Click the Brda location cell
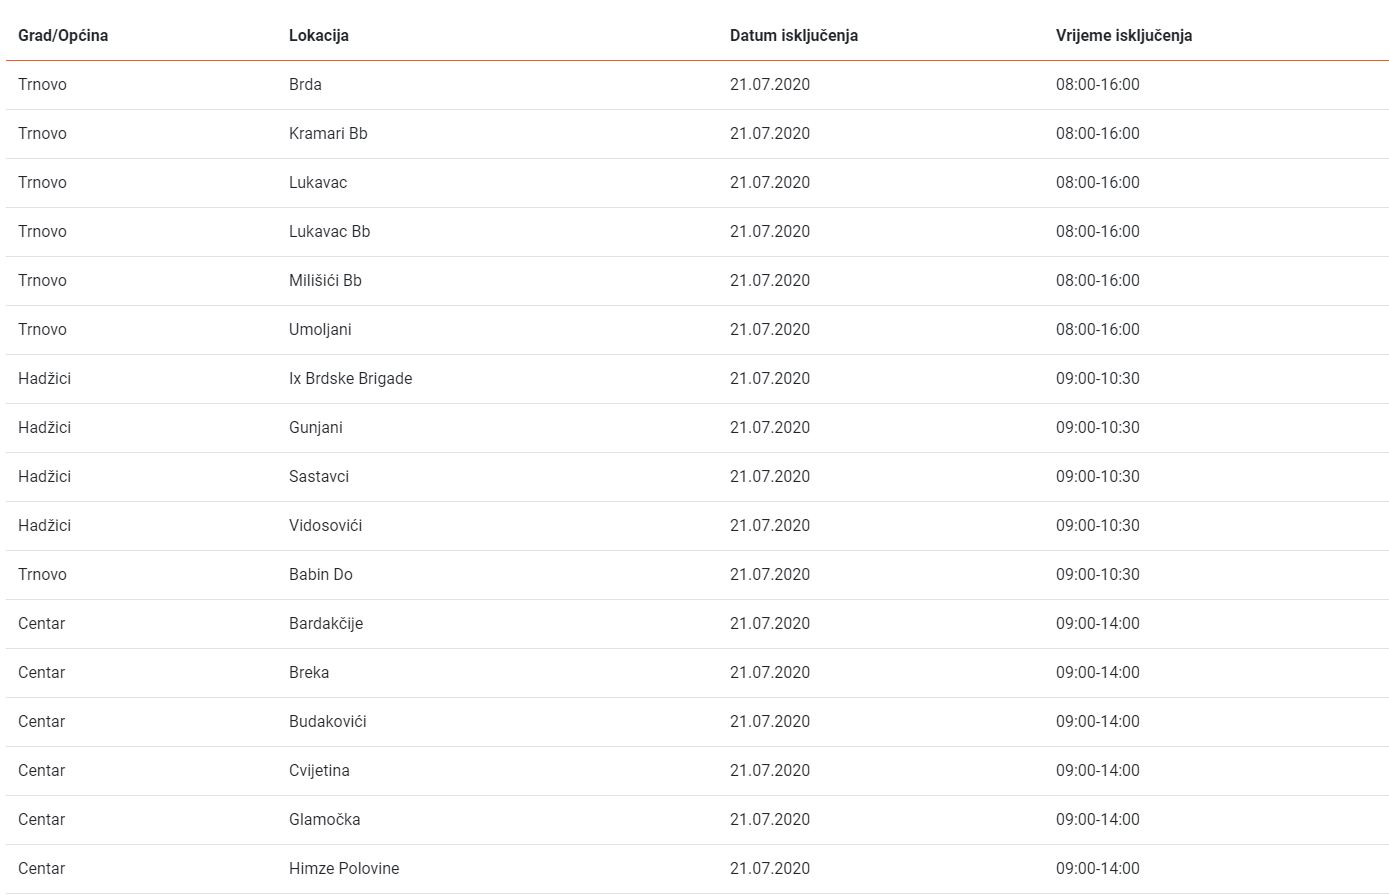 click(305, 84)
